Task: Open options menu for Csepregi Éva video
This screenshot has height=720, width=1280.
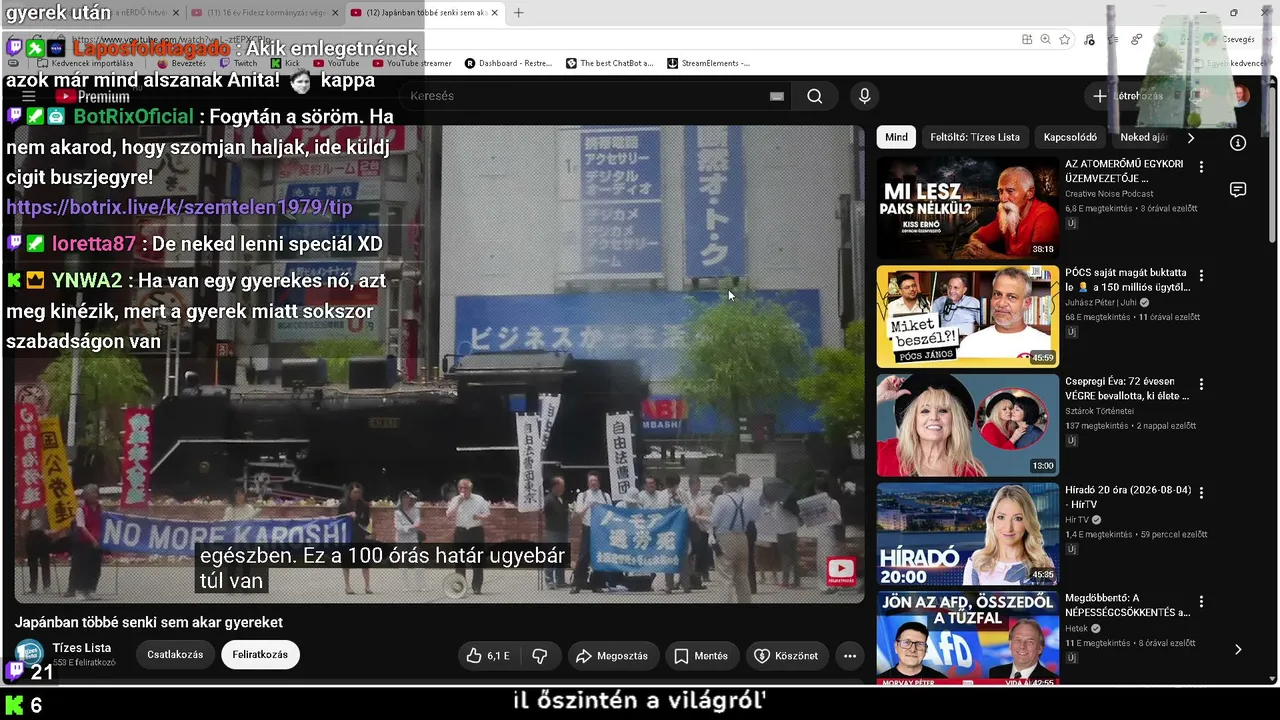Action: (1201, 384)
